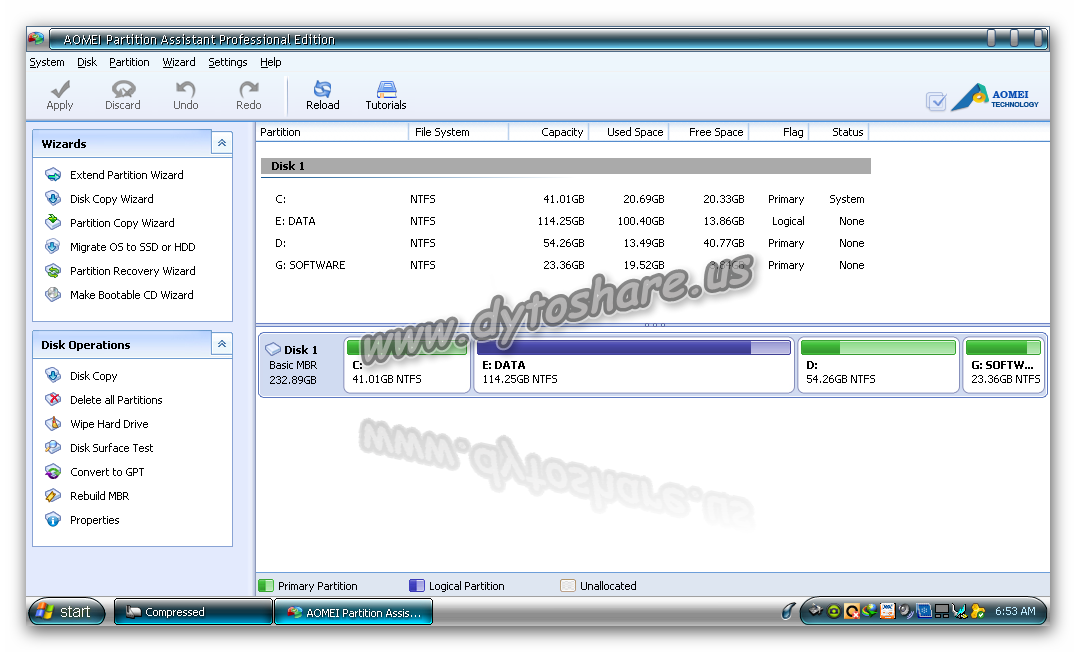Click the Disk 1 drive icon
The height and width of the screenshot is (652, 1076).
coord(272,349)
